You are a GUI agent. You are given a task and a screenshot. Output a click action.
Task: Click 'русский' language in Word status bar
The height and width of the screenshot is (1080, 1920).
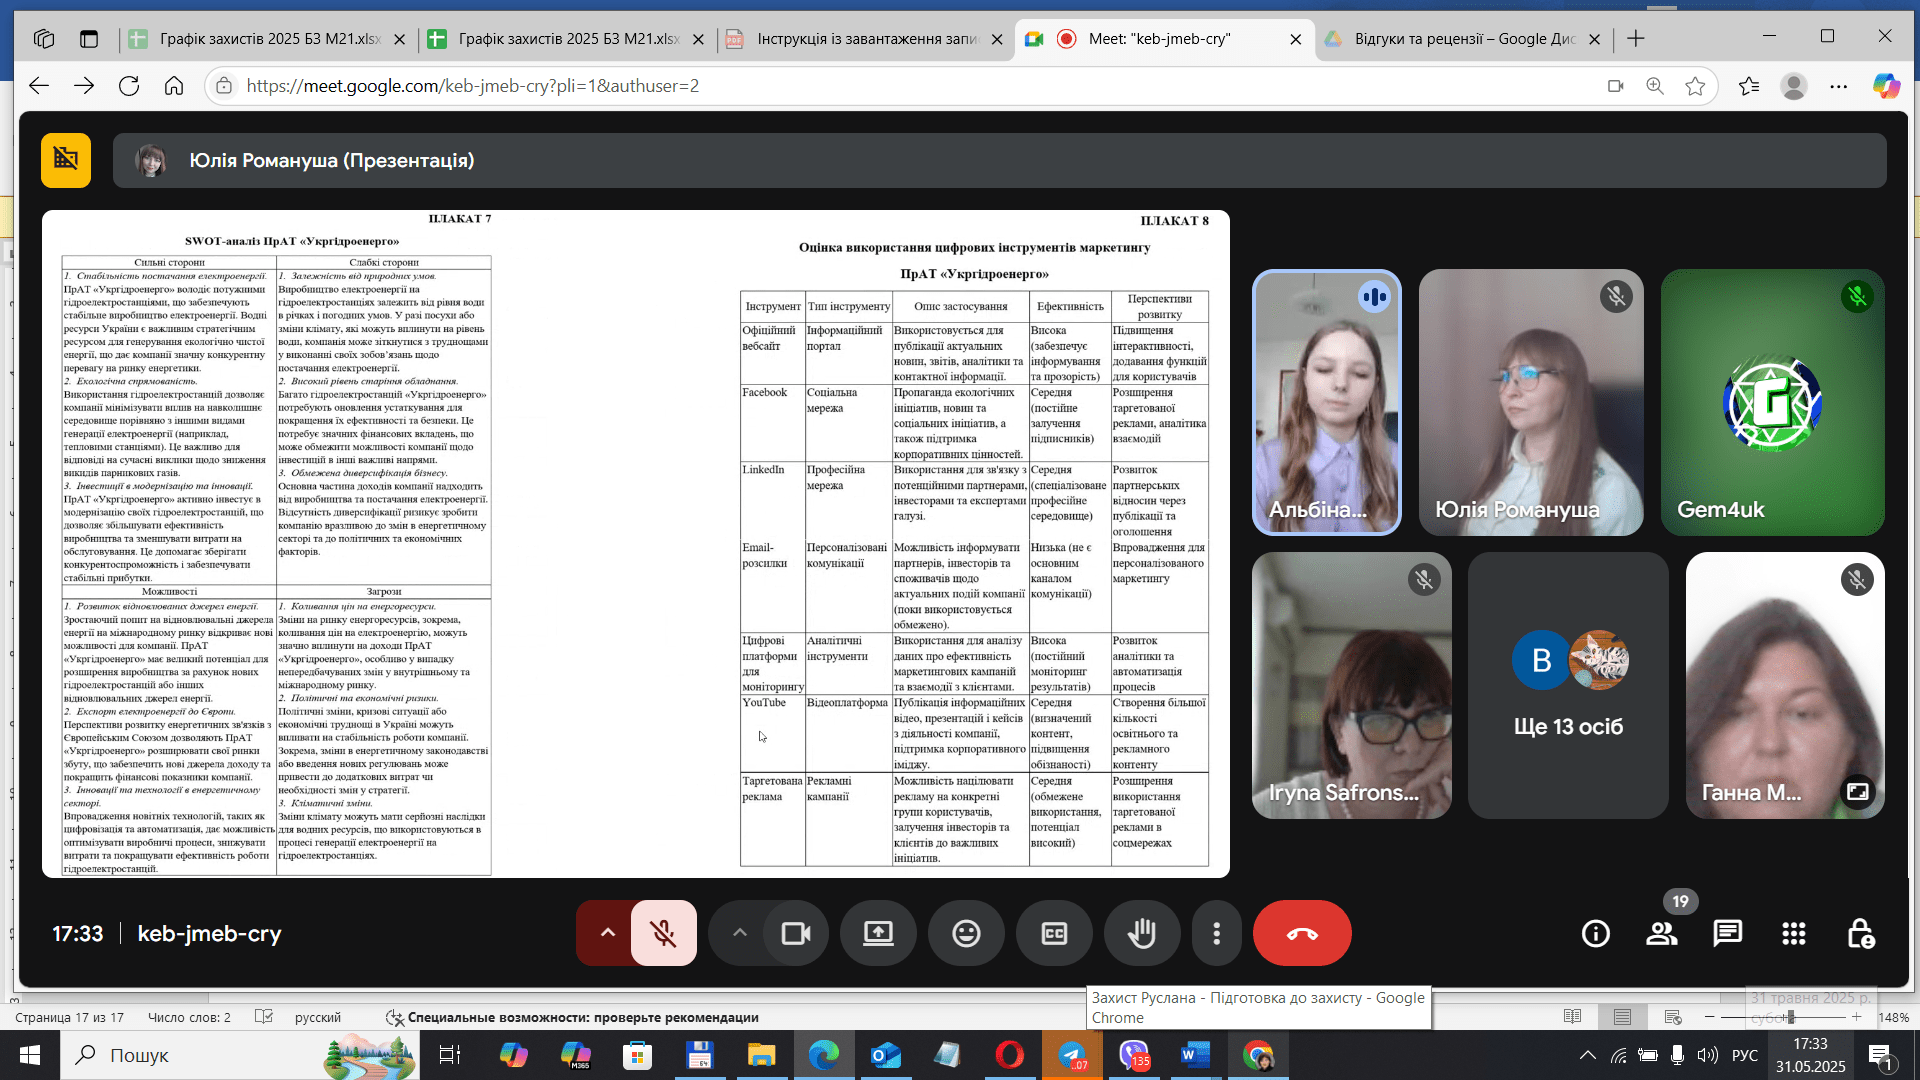click(x=318, y=1017)
